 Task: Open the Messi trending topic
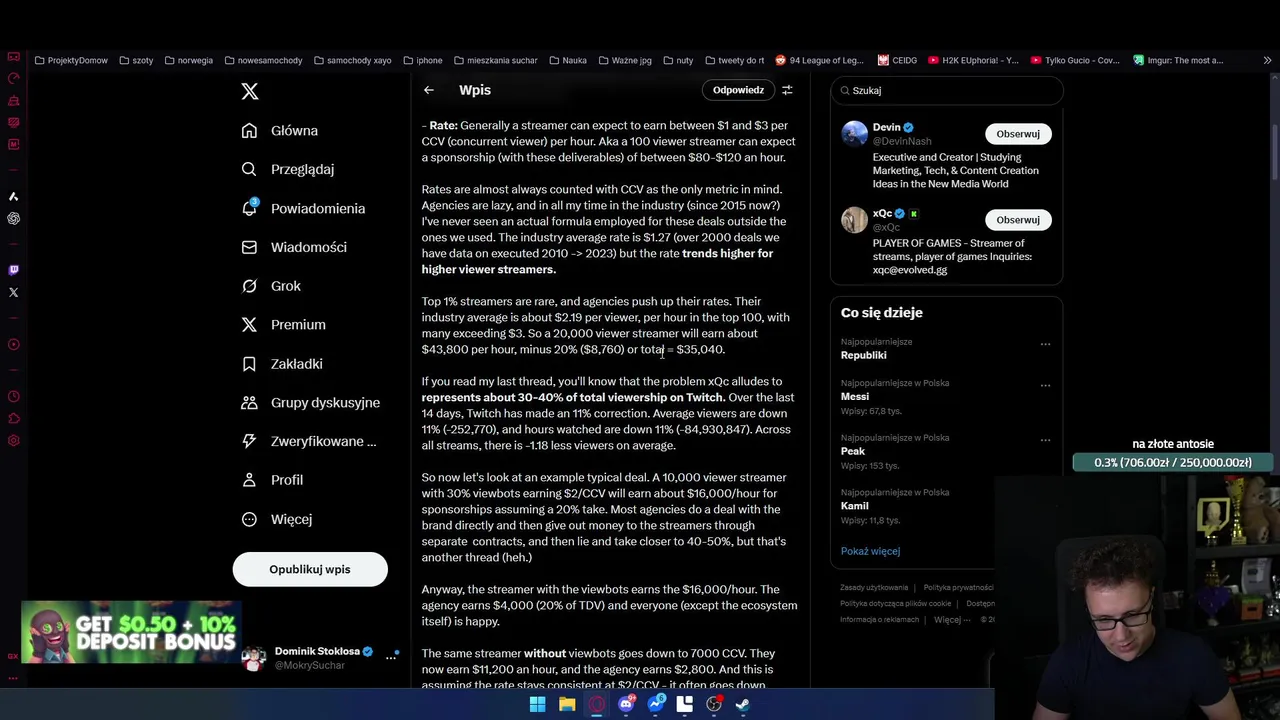pyautogui.click(x=854, y=396)
